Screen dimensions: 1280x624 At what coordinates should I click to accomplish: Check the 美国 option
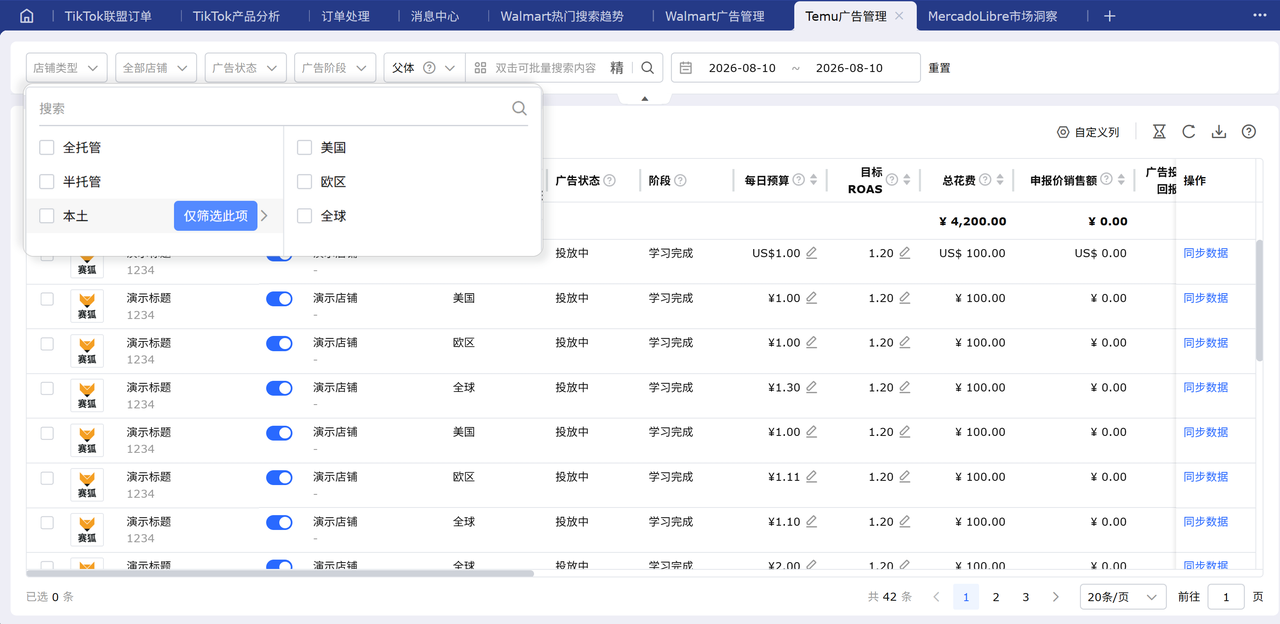tap(305, 148)
